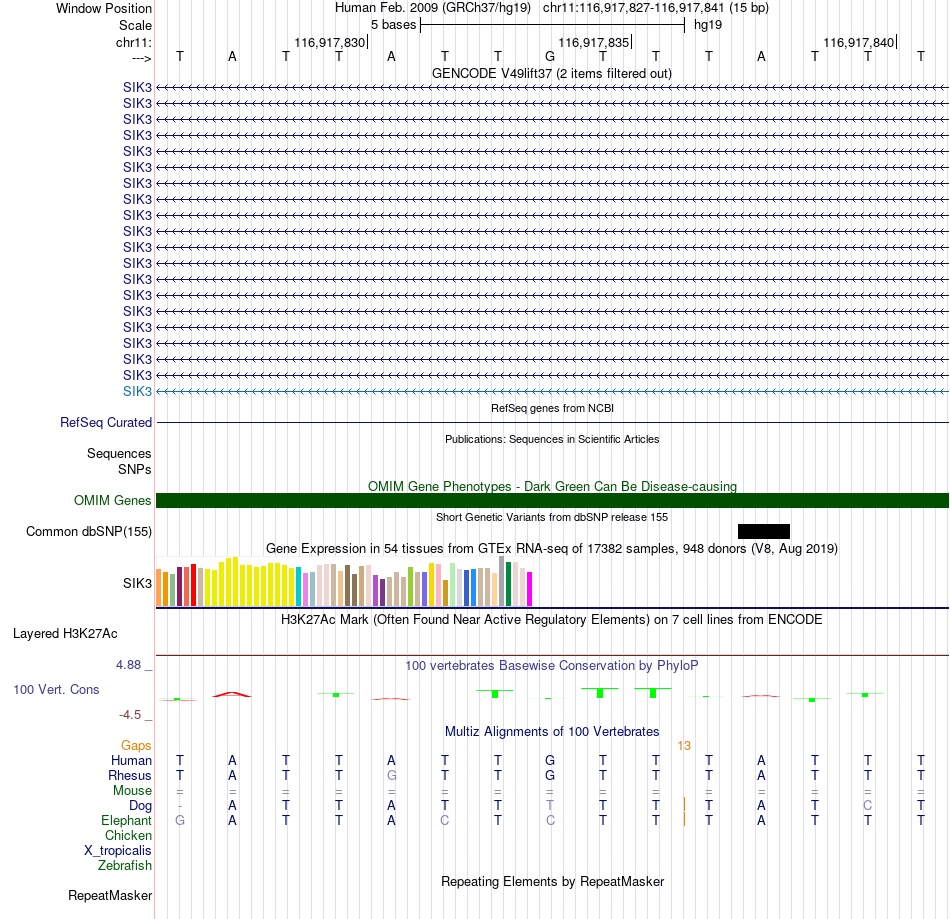Screen dimensions: 950x919
Task: Click the 116,917,840 coordinate marker
Action: click(859, 42)
